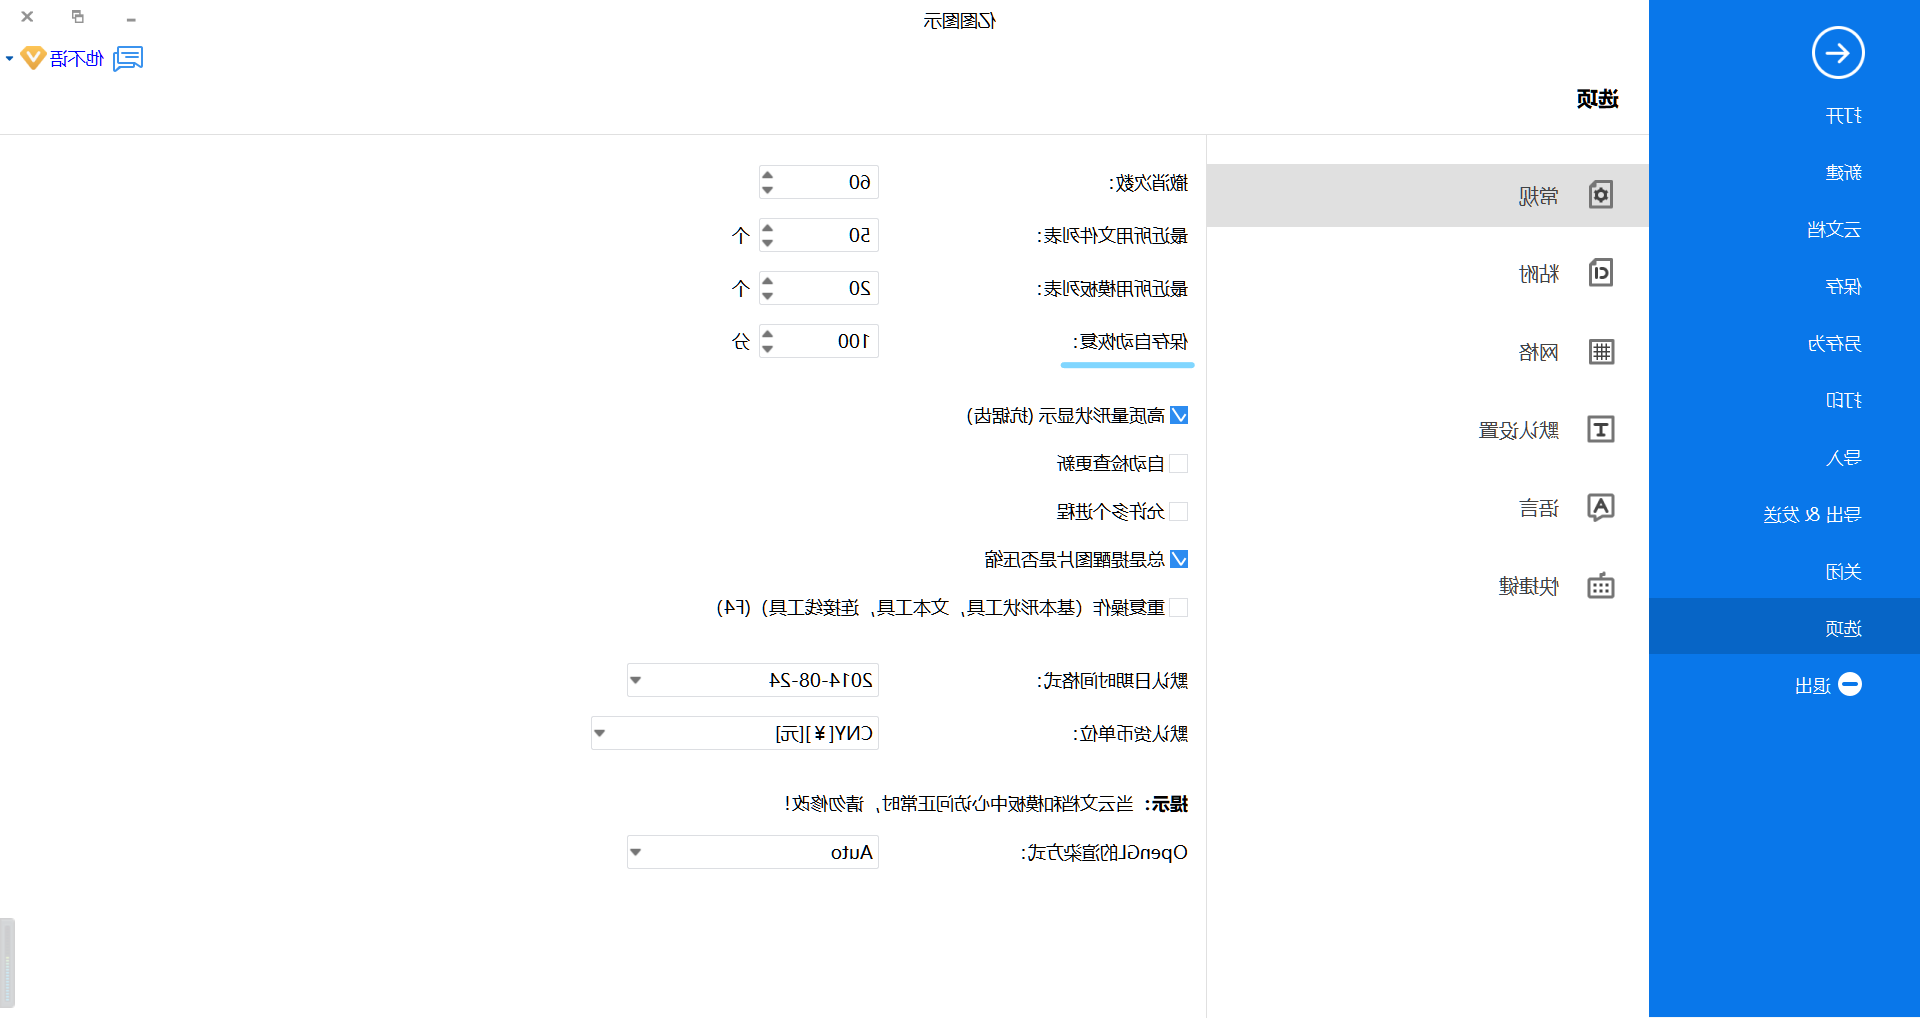Decrease 保存自动恢复 minutes down arrow
This screenshot has height=1018, width=1920.
768,349
